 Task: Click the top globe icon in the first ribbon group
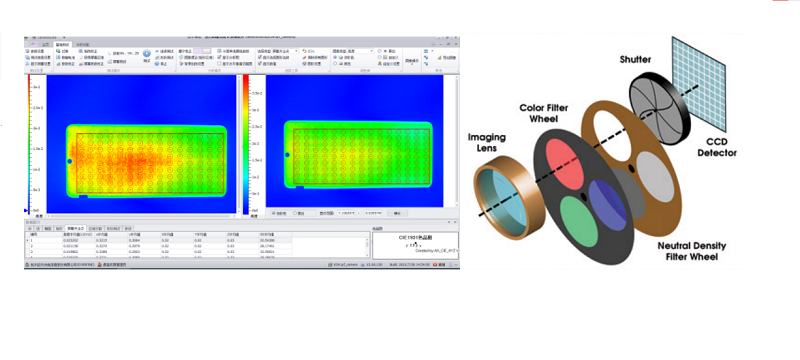coord(28,51)
